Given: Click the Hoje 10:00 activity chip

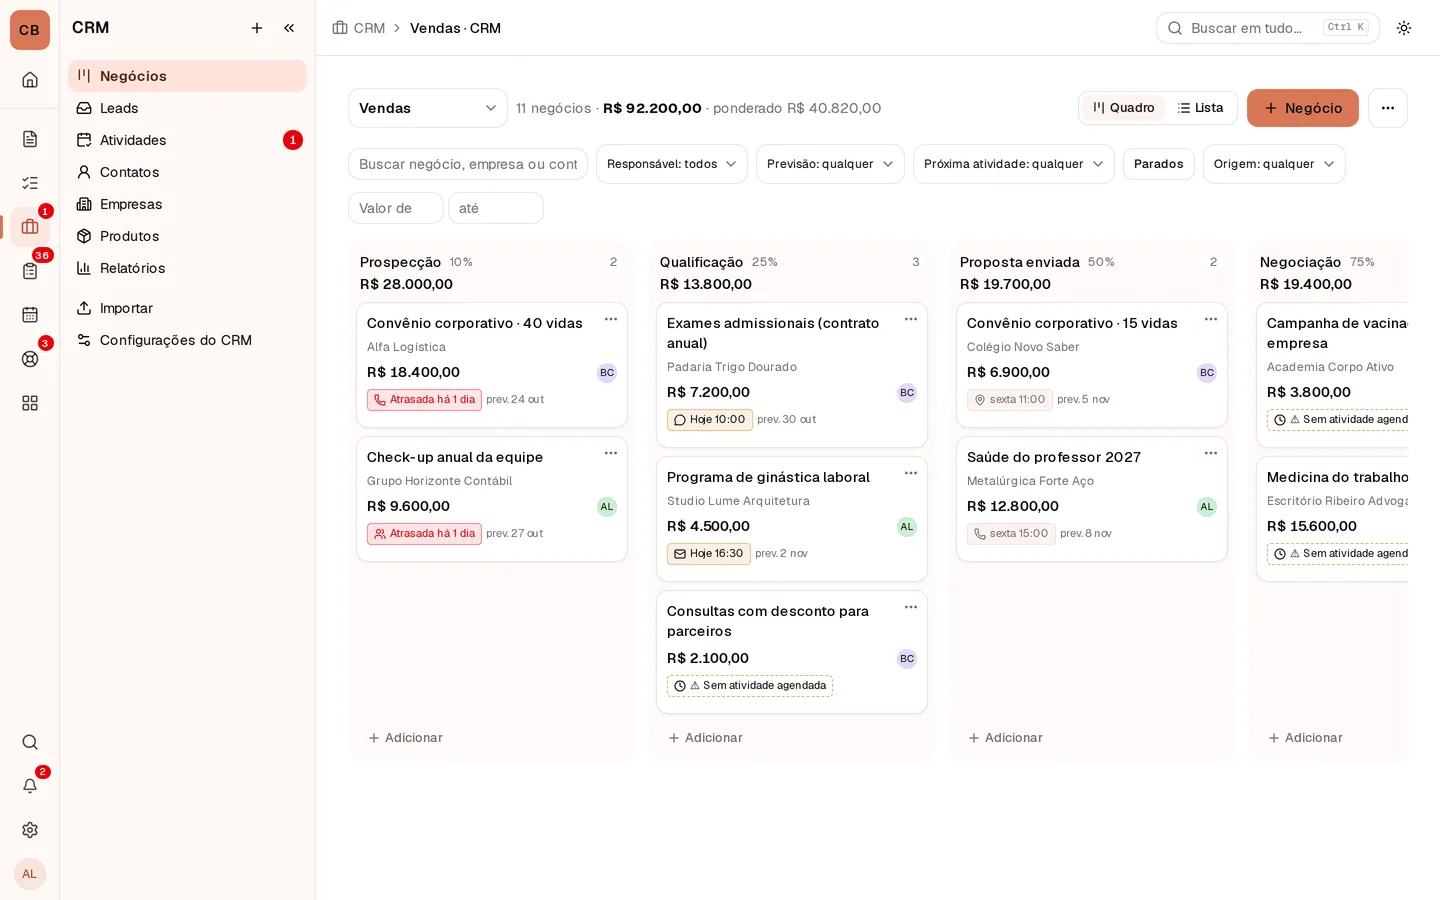Looking at the screenshot, I should 710,420.
